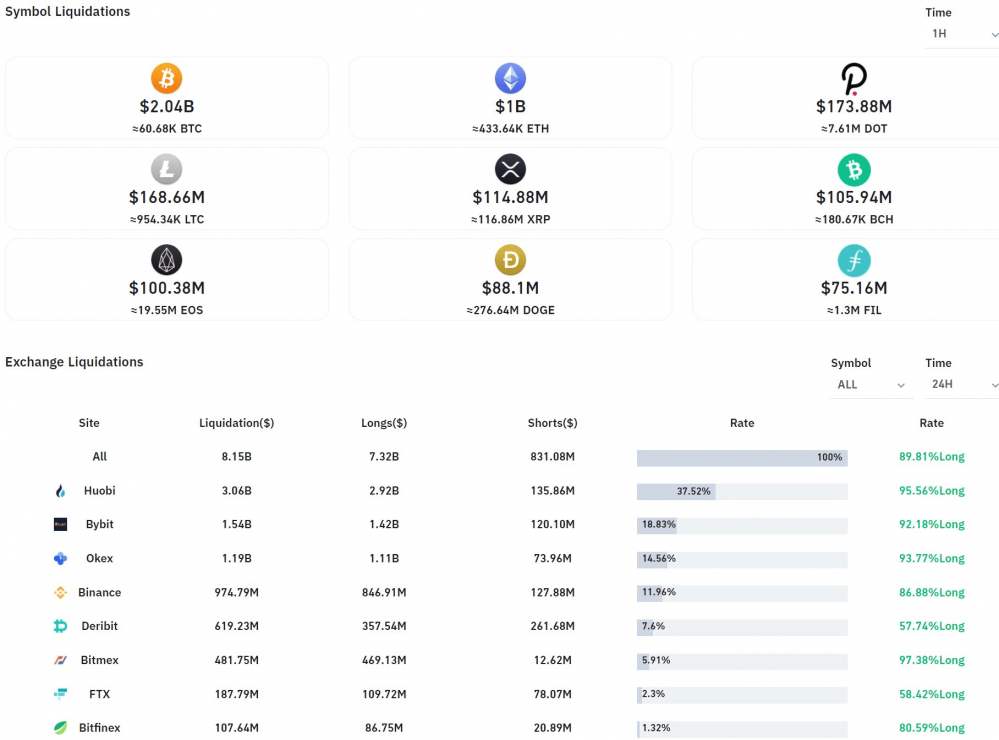Sort by Liquidation($) column header
The width and height of the screenshot is (999, 740).
click(x=237, y=423)
